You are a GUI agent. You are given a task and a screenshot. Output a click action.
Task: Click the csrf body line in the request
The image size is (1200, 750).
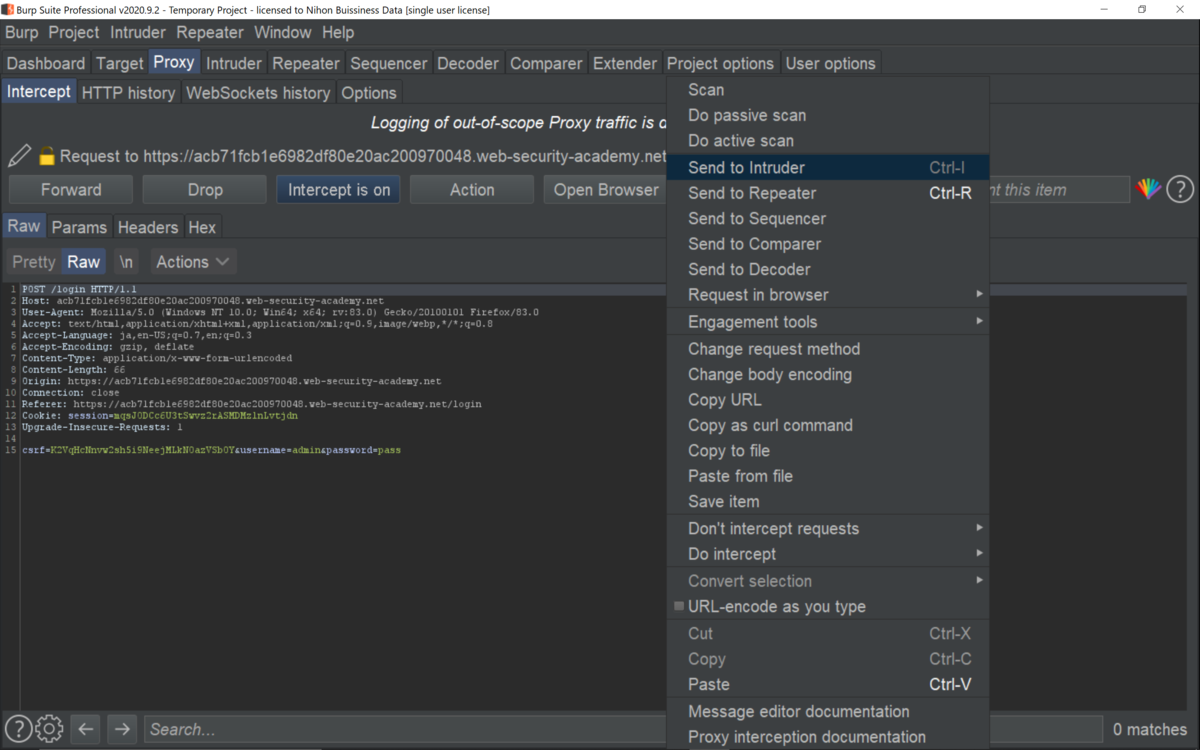[211, 450]
